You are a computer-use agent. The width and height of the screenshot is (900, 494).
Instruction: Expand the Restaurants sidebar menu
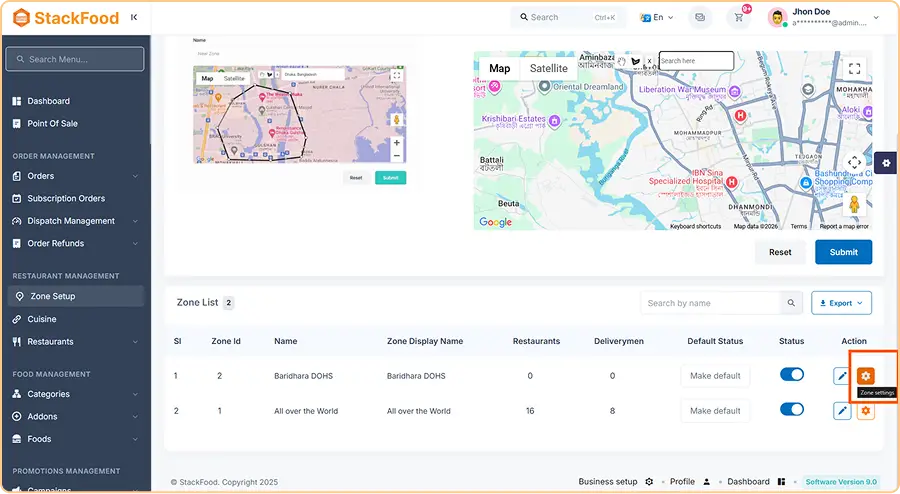point(75,341)
